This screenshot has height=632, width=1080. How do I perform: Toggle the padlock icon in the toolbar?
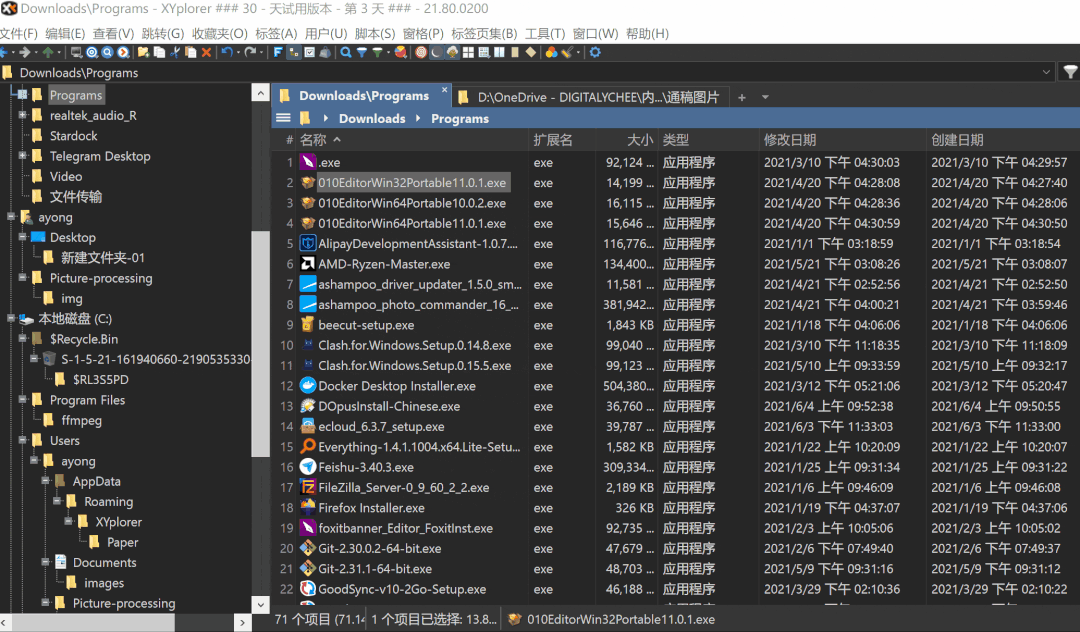(x=325, y=52)
